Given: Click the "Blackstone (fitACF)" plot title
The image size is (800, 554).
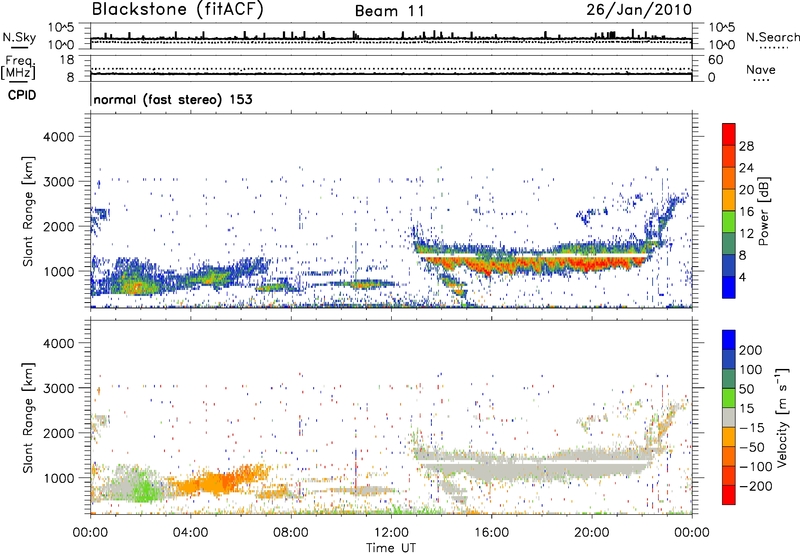Looking at the screenshot, I should click(178, 9).
